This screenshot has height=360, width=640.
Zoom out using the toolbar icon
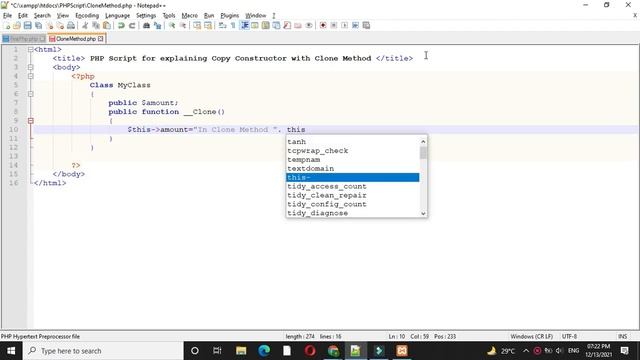[x=183, y=25]
